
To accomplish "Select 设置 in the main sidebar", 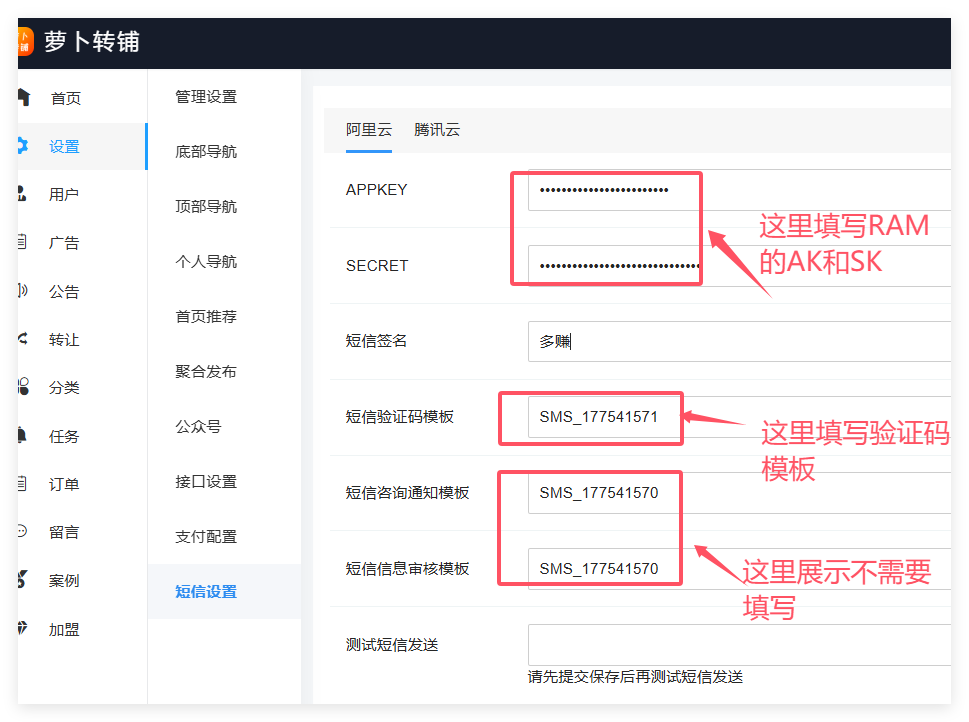I will click(64, 147).
